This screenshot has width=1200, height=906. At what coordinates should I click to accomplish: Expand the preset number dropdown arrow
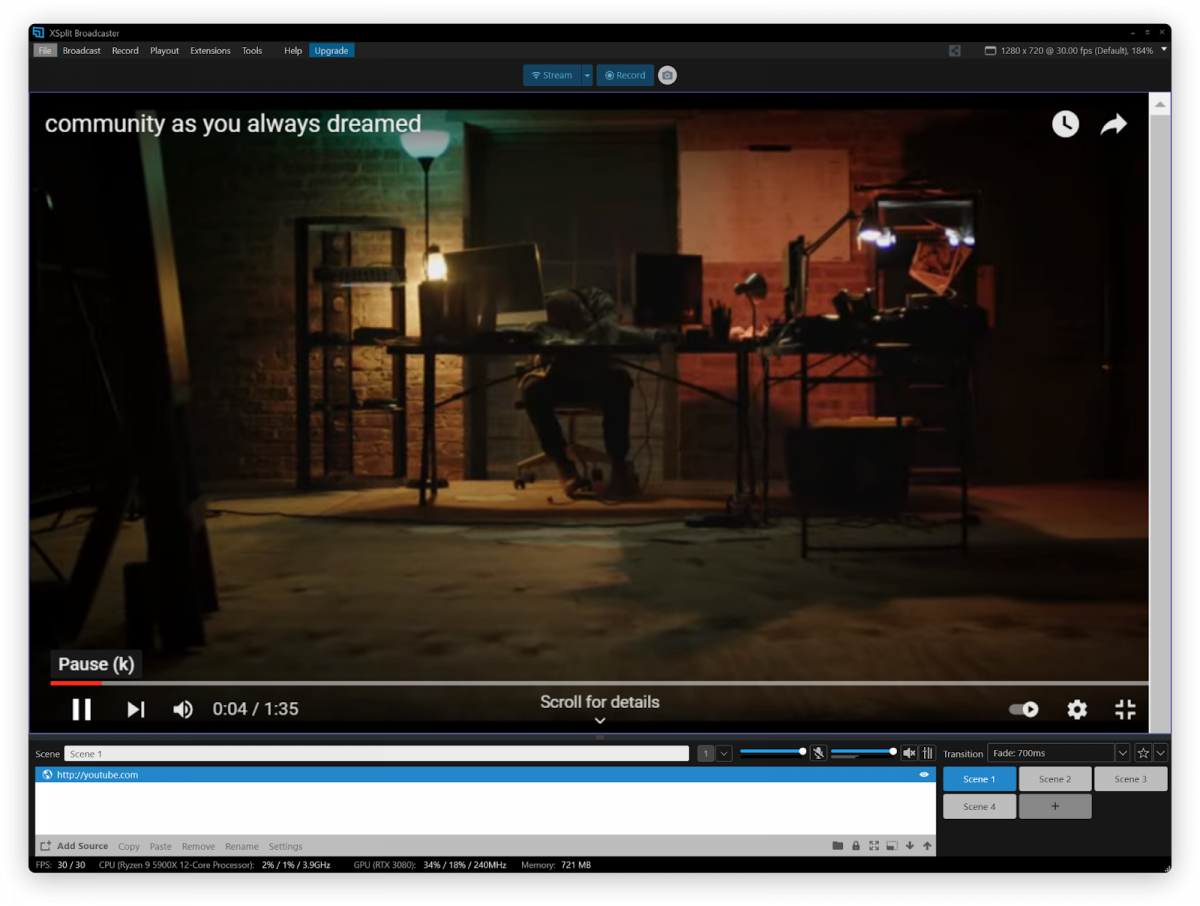(x=724, y=754)
